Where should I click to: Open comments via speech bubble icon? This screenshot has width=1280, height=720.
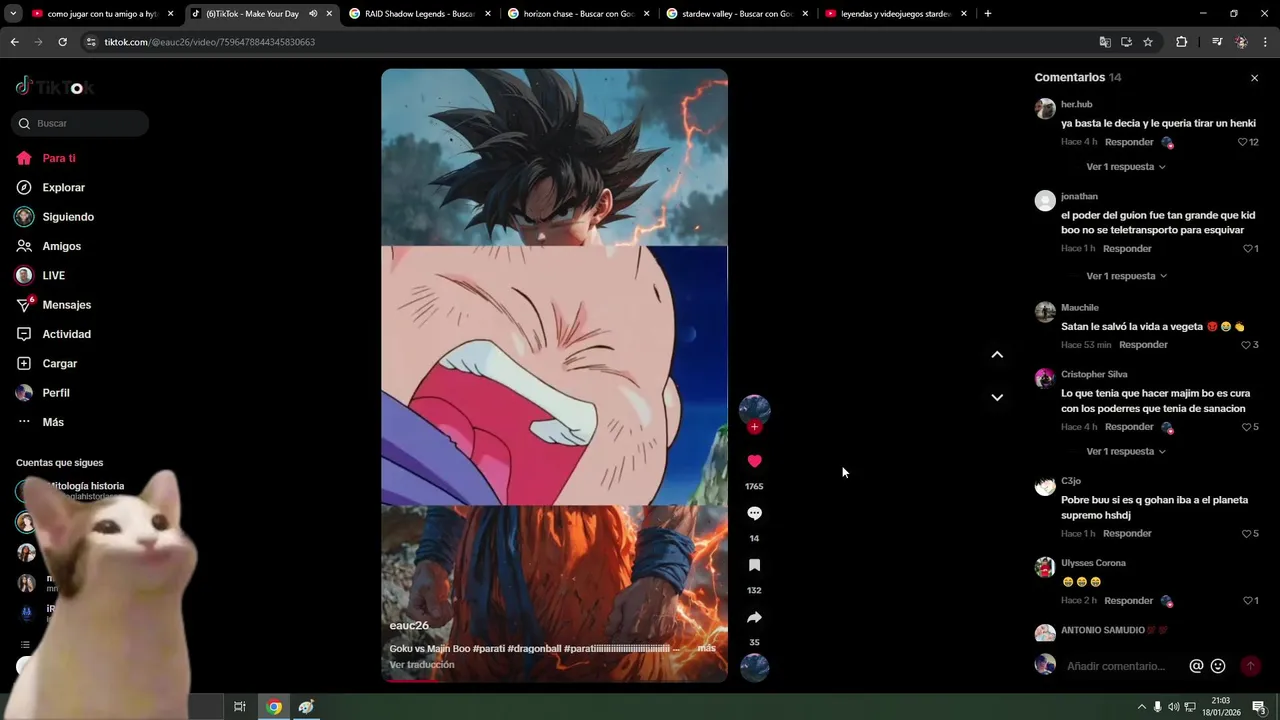pos(754,513)
